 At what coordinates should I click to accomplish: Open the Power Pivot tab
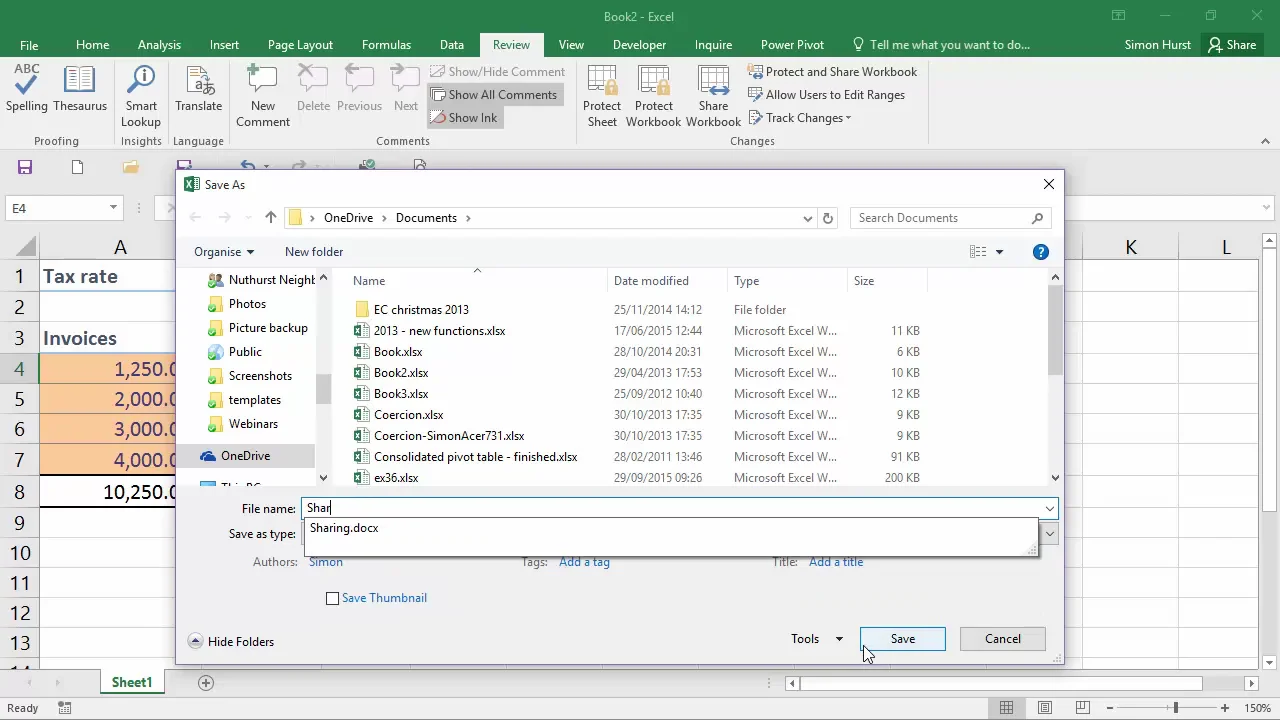pos(792,45)
